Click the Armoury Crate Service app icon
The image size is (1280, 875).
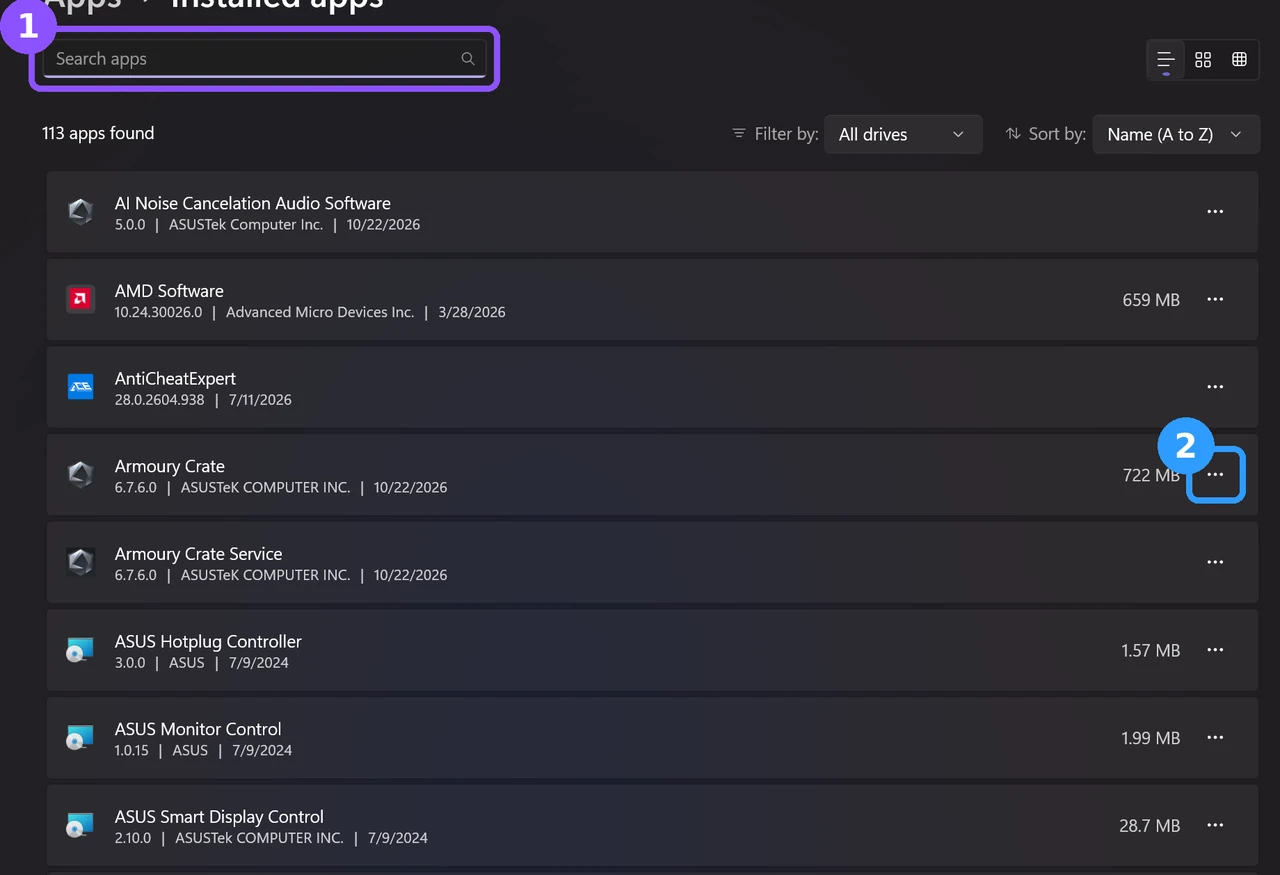pyautogui.click(x=80, y=563)
